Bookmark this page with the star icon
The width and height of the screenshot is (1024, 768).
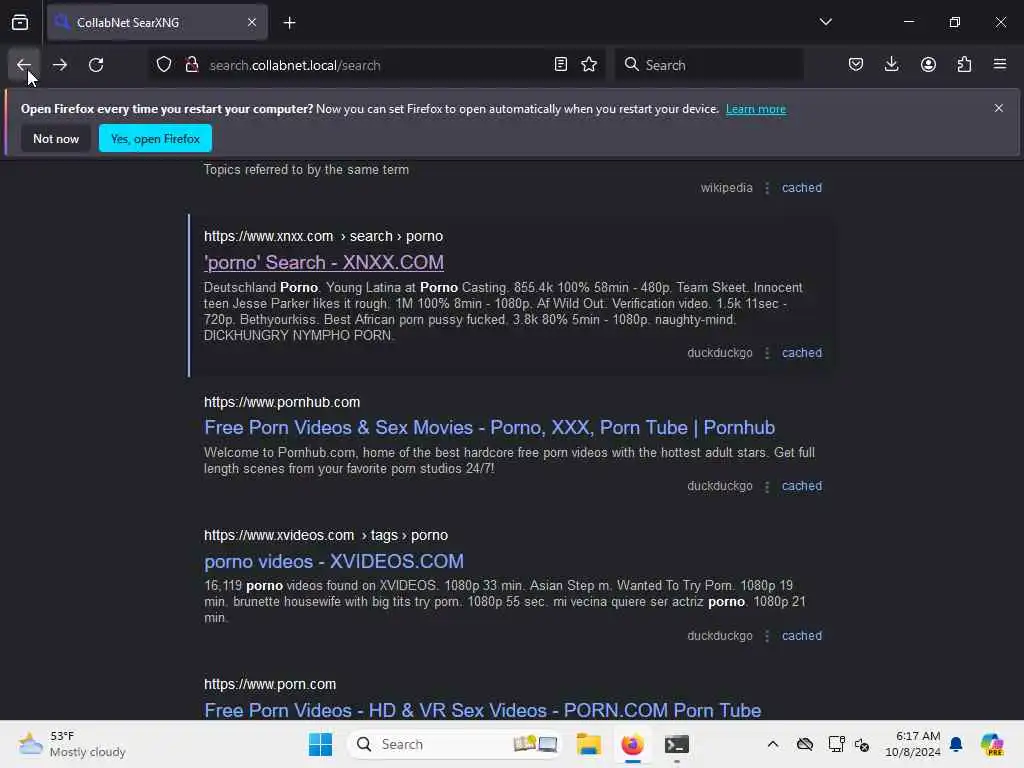[x=589, y=65]
